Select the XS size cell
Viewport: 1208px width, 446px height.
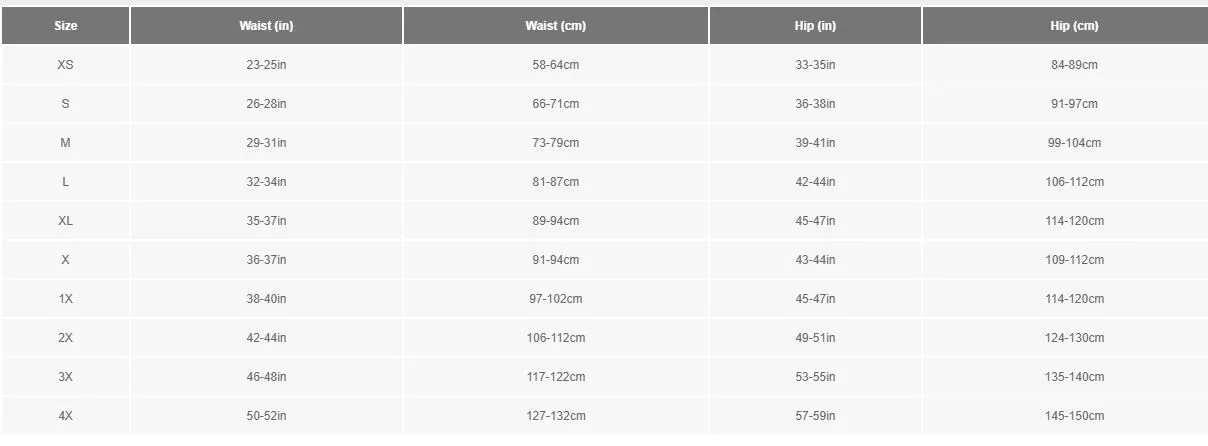point(65,65)
